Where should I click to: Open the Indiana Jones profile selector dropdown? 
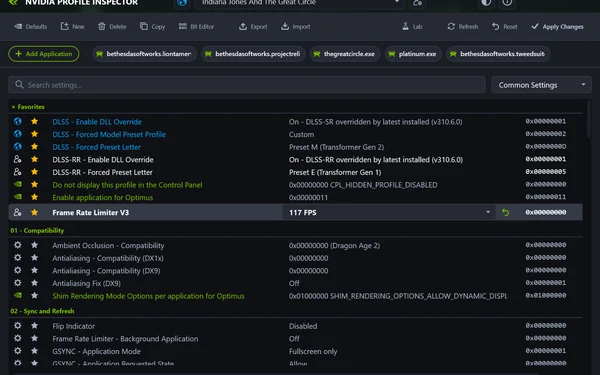(x=300, y=3)
